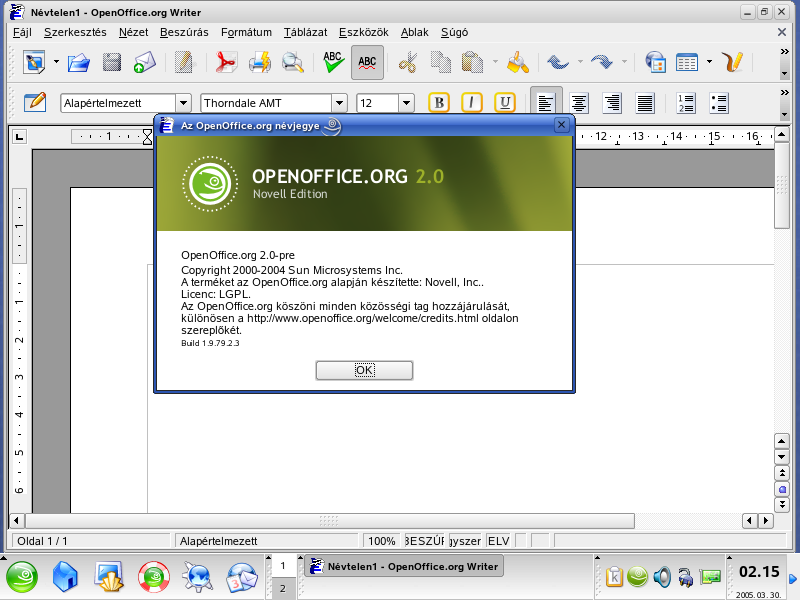Enable Align Right
The height and width of the screenshot is (600, 800).
coord(612,103)
